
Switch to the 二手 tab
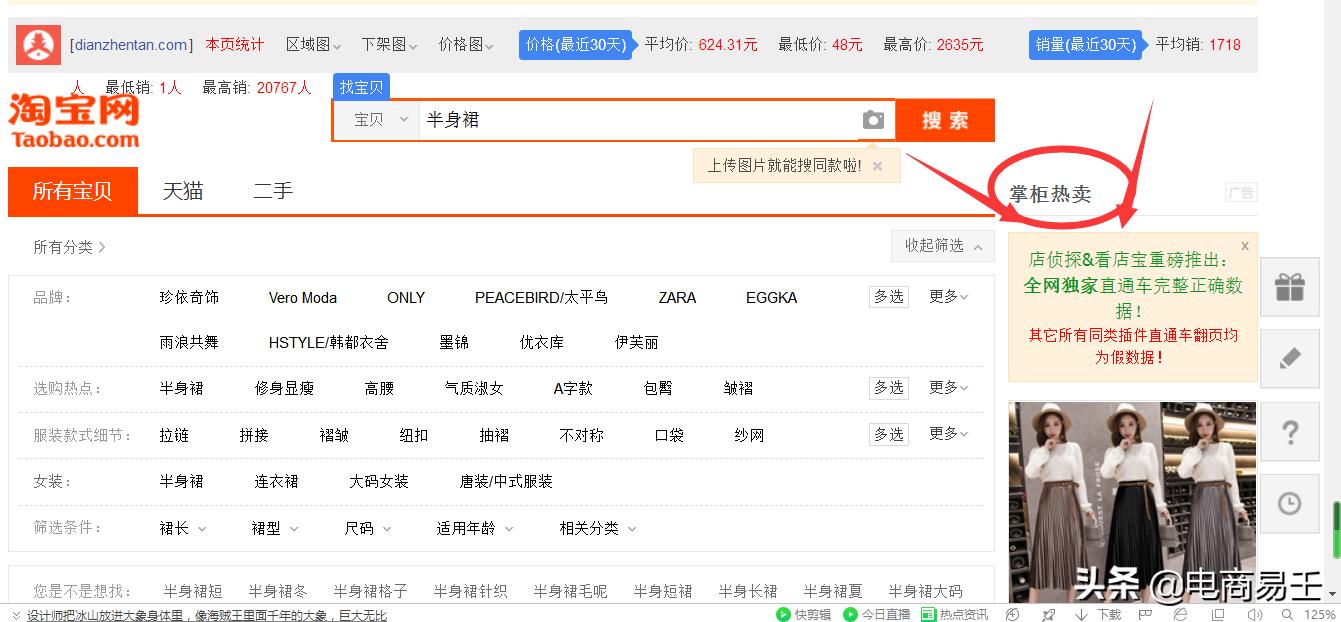[x=272, y=190]
